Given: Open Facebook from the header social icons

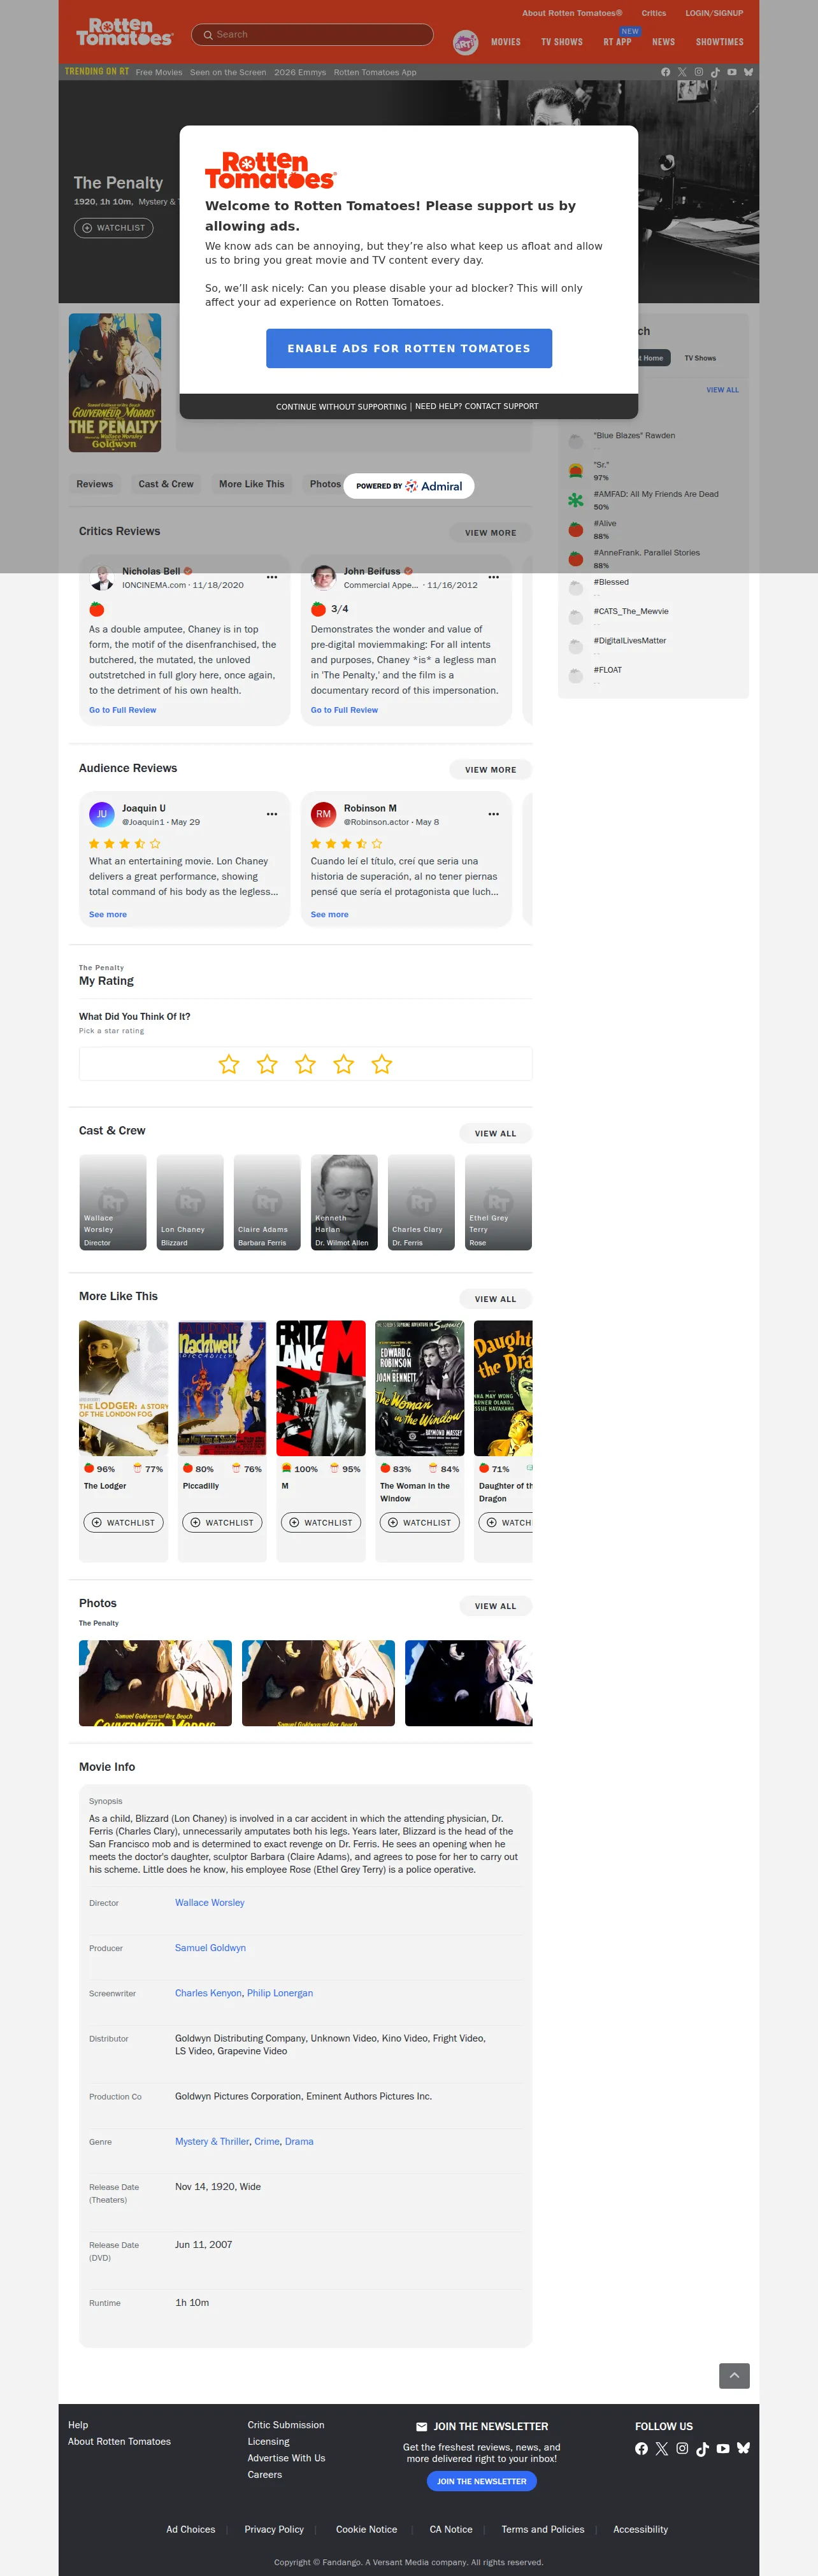Looking at the screenshot, I should (x=666, y=72).
